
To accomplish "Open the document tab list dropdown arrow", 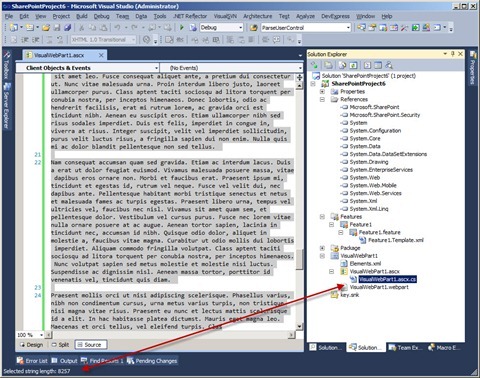I will coord(300,55).
